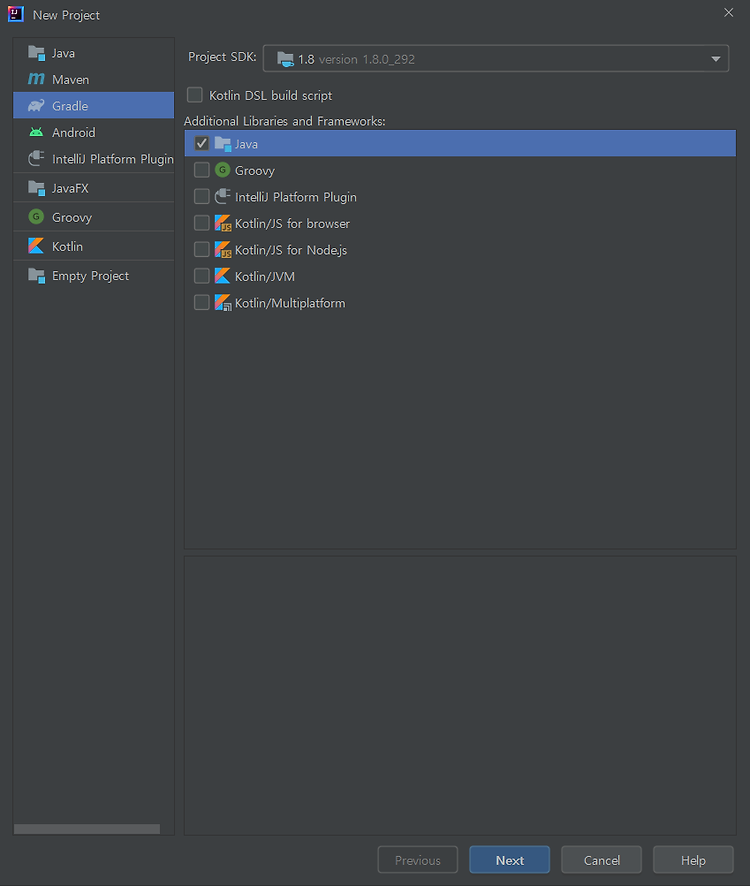Image resolution: width=750 pixels, height=886 pixels.
Task: Select Kotlin/Multiplatform row in frameworks
Action: (x=460, y=303)
